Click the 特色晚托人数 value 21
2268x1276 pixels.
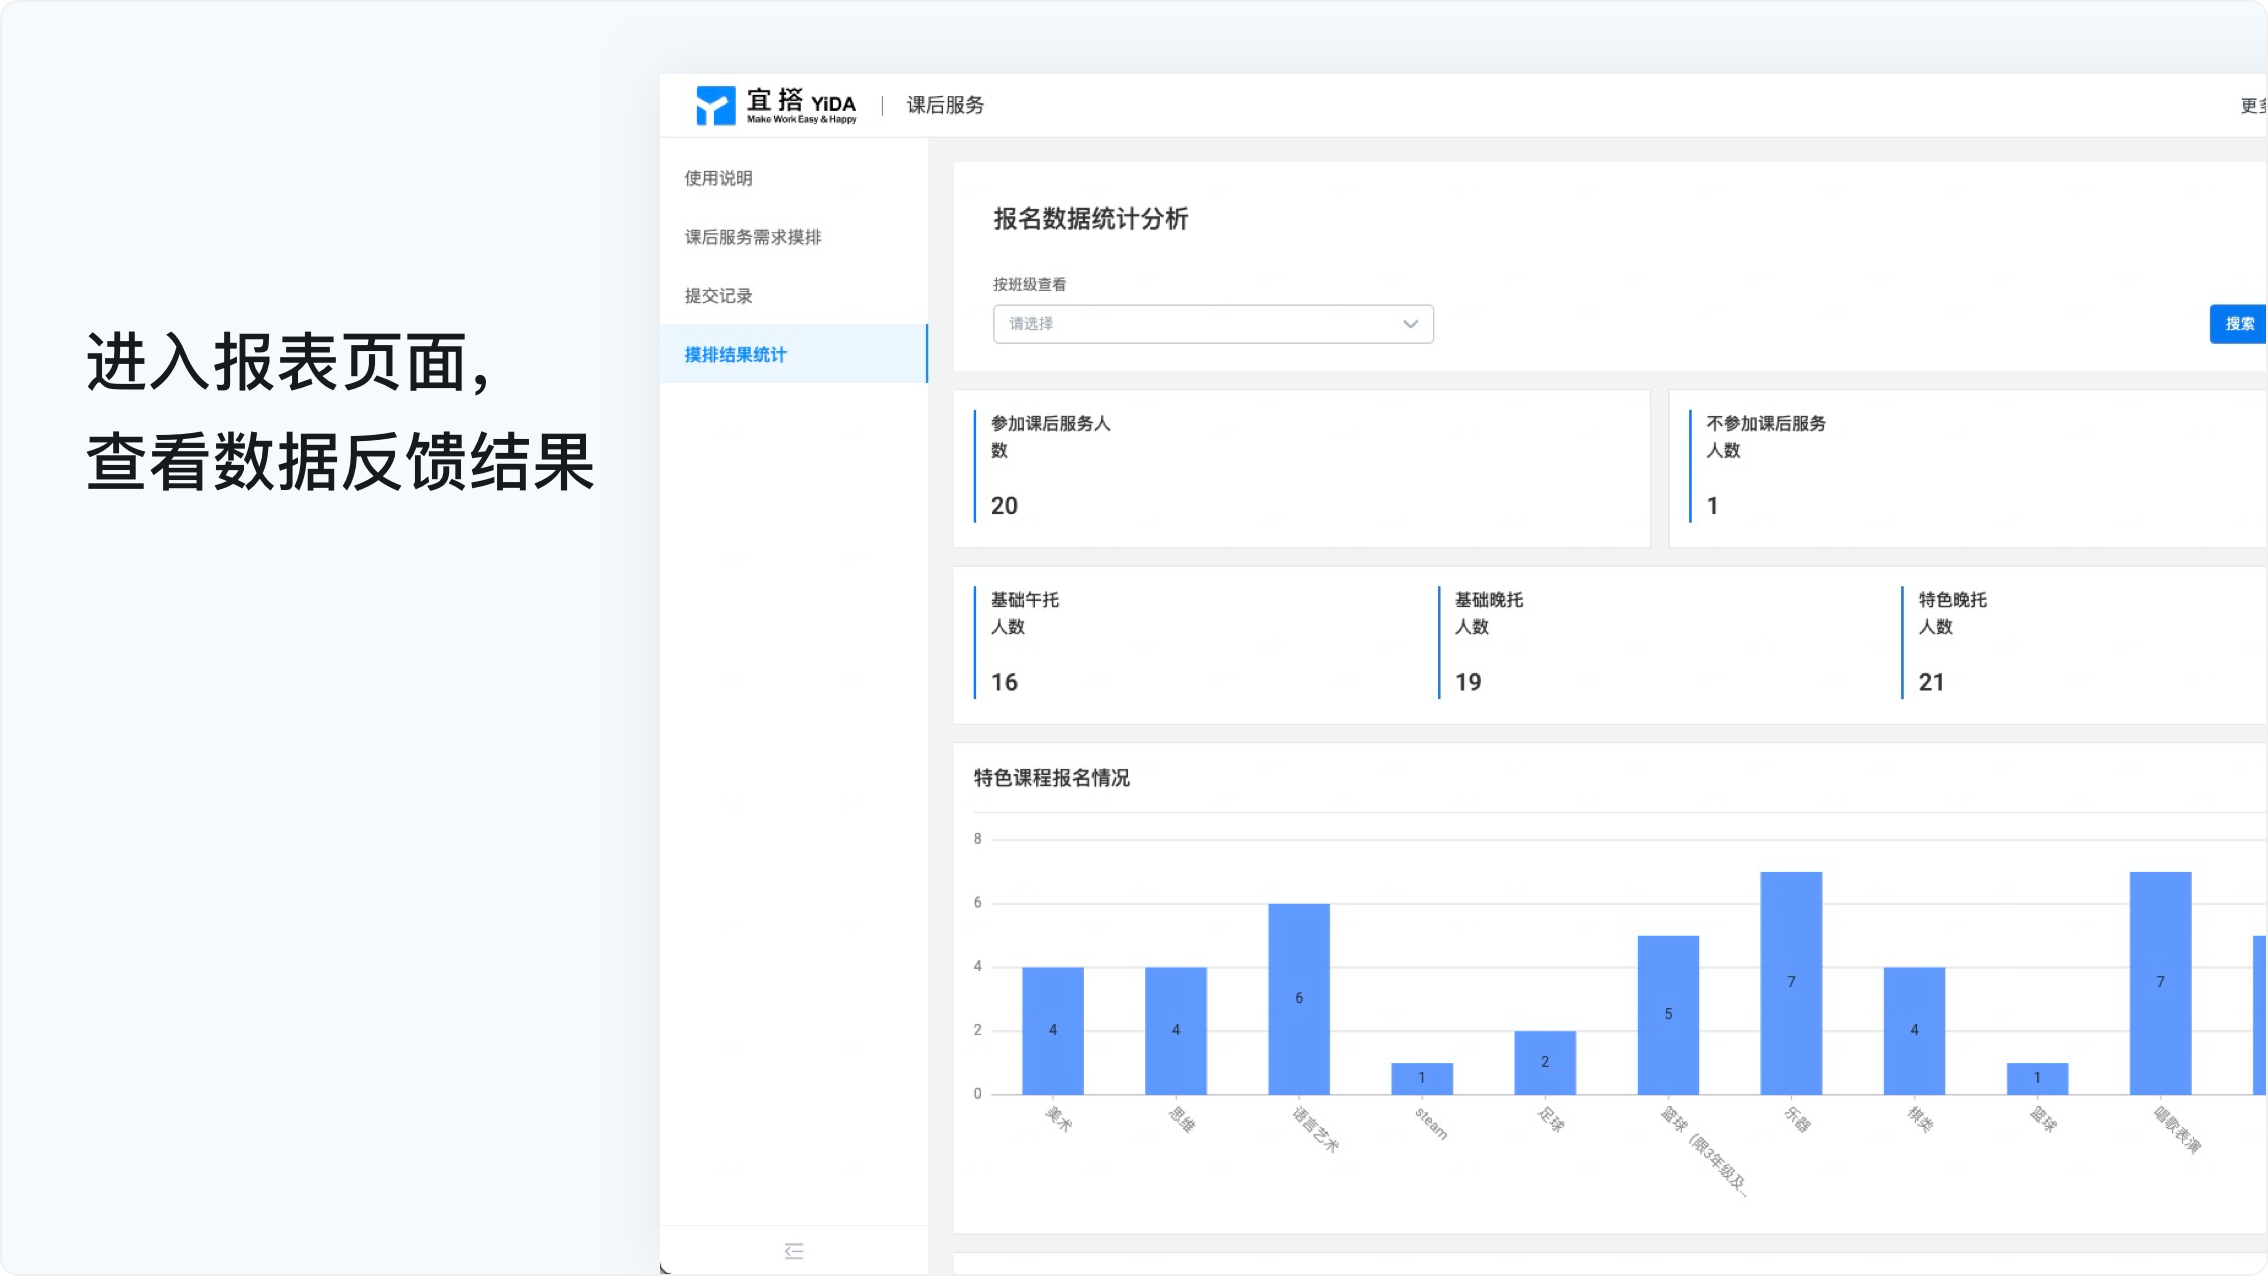pyautogui.click(x=1931, y=682)
